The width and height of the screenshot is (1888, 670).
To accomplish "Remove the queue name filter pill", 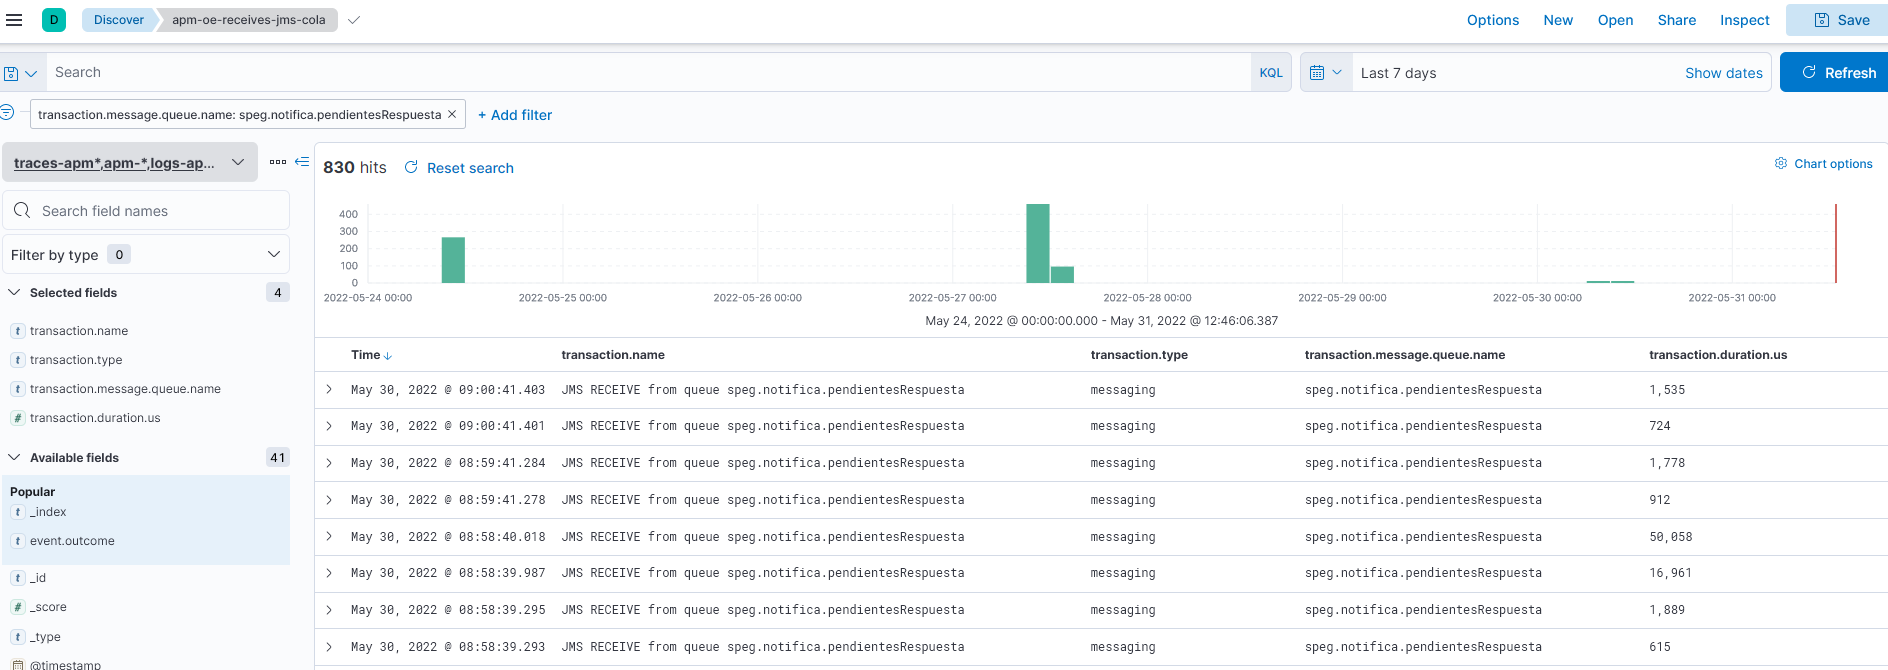I will point(452,114).
